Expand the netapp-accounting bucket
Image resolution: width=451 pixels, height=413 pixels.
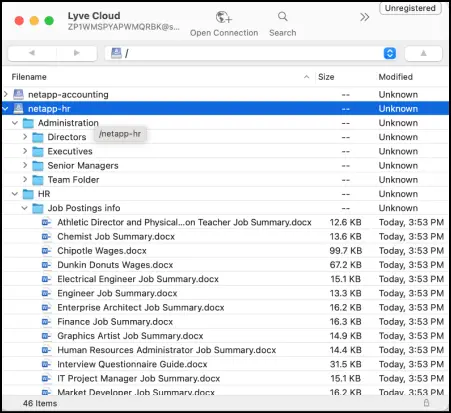tap(6, 94)
